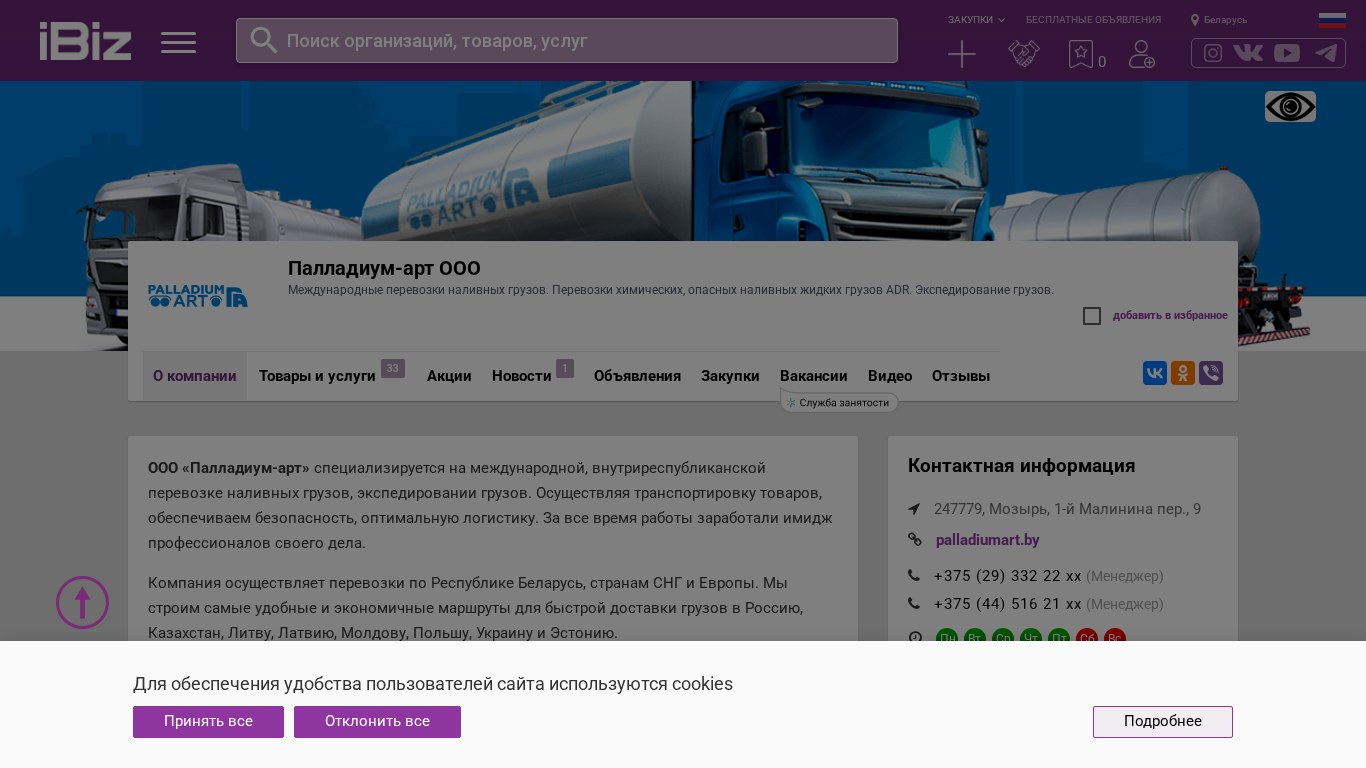Open the favorites star bookmark icon

pyautogui.click(x=1080, y=54)
